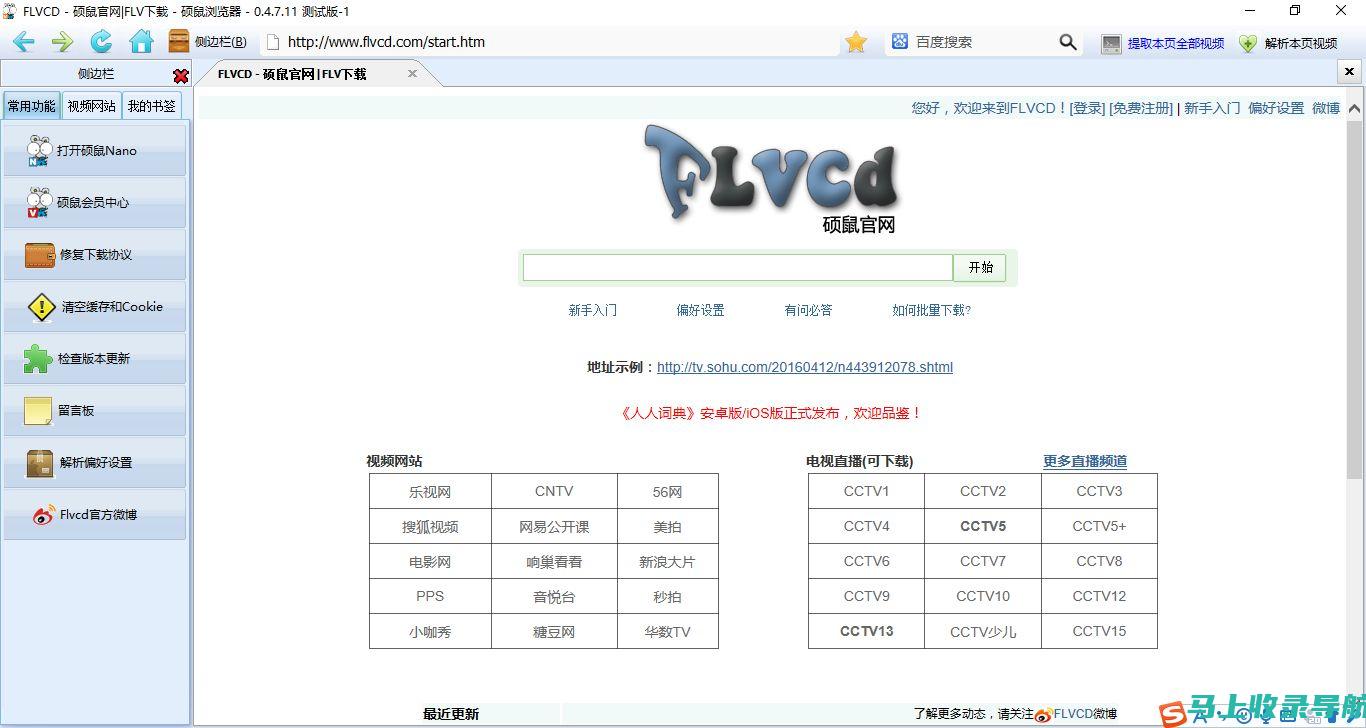Image resolution: width=1366 pixels, height=728 pixels.
Task: Click 检查版本更新 sidebar item
Action: click(x=95, y=358)
